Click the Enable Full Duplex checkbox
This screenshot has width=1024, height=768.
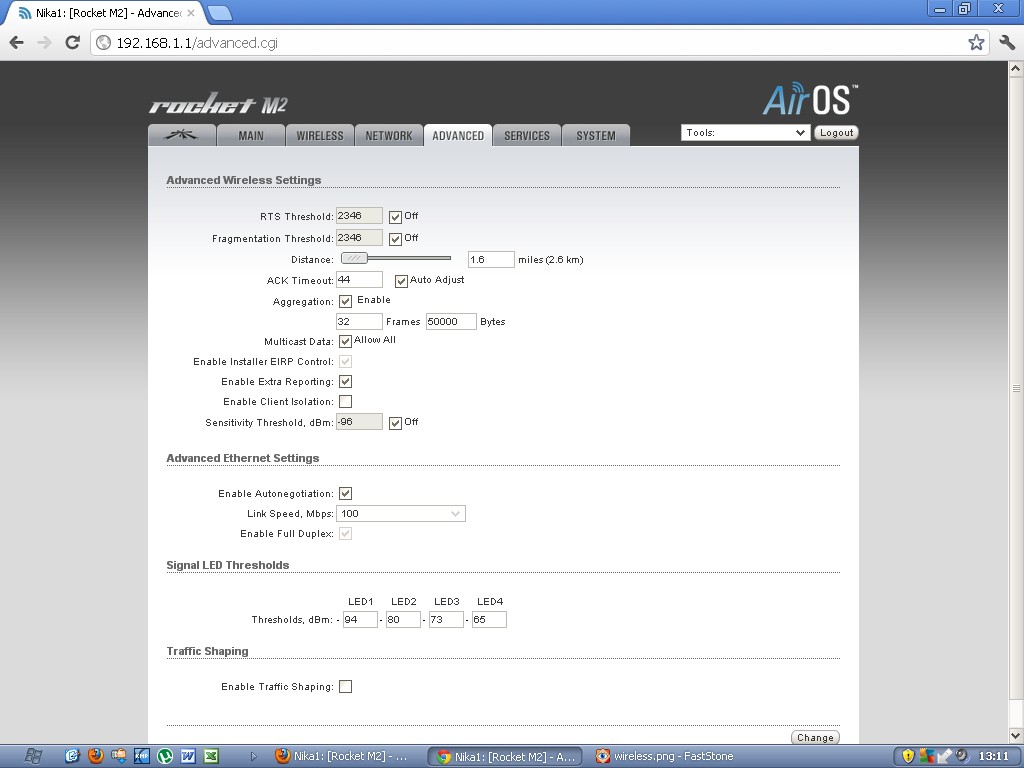[345, 534]
